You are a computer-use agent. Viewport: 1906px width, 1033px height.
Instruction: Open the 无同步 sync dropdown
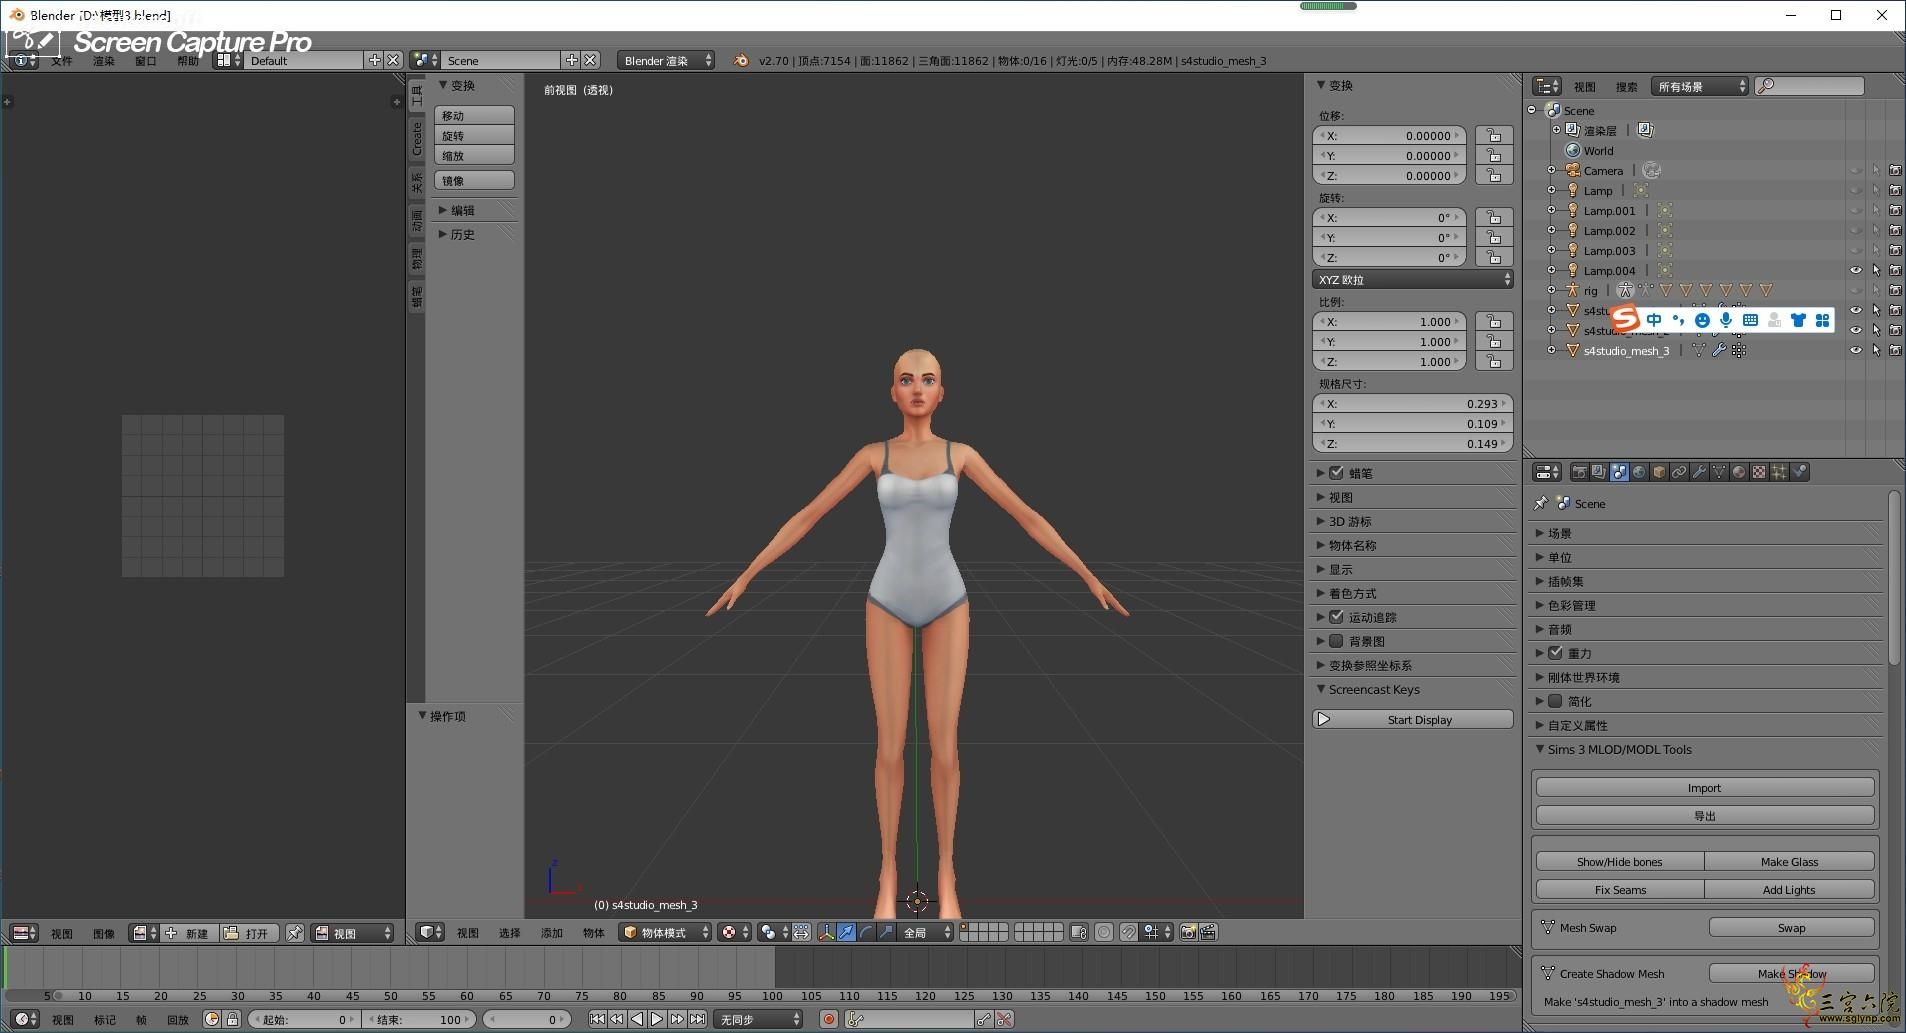tap(759, 1019)
